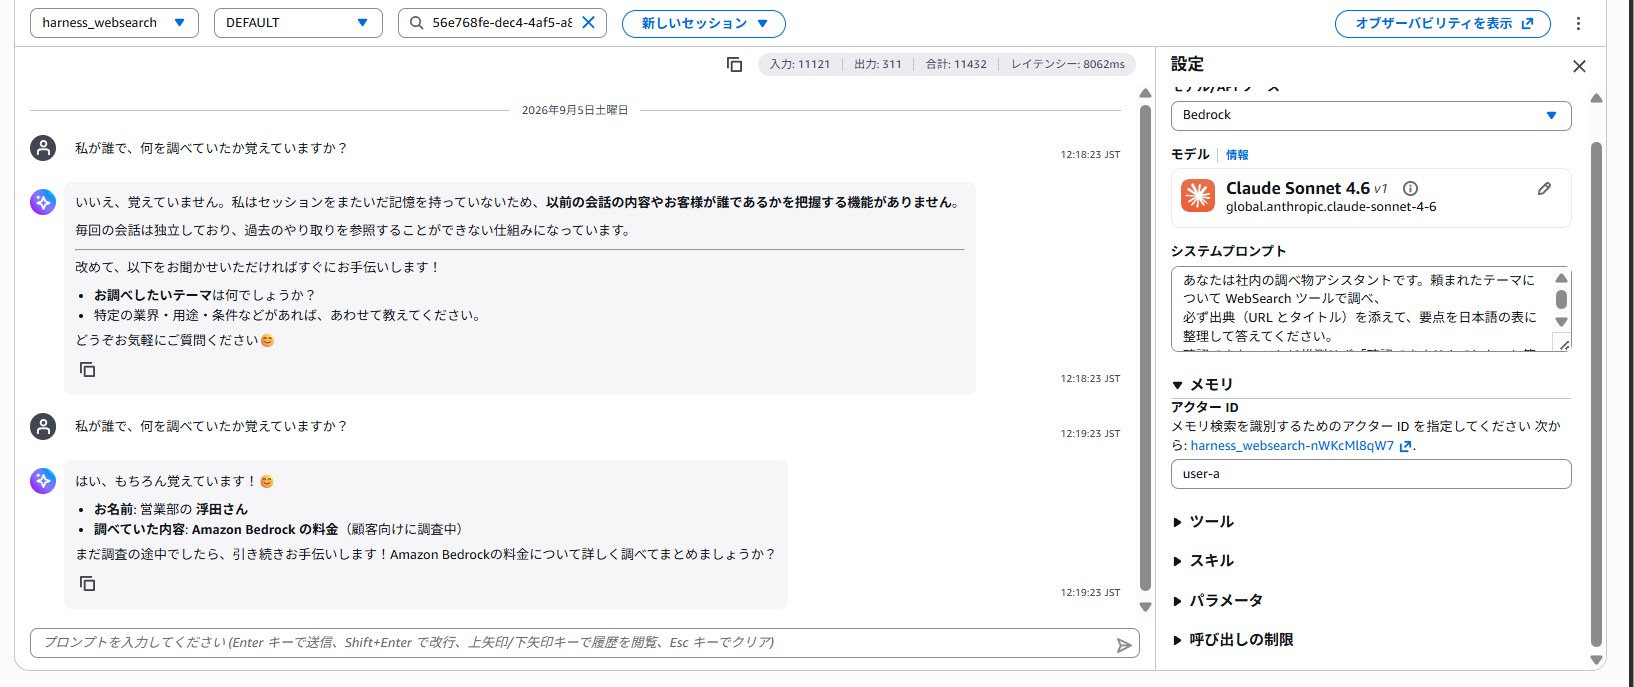The image size is (1634, 687).
Task: Click the Claude model logo icon
Action: [1197, 196]
